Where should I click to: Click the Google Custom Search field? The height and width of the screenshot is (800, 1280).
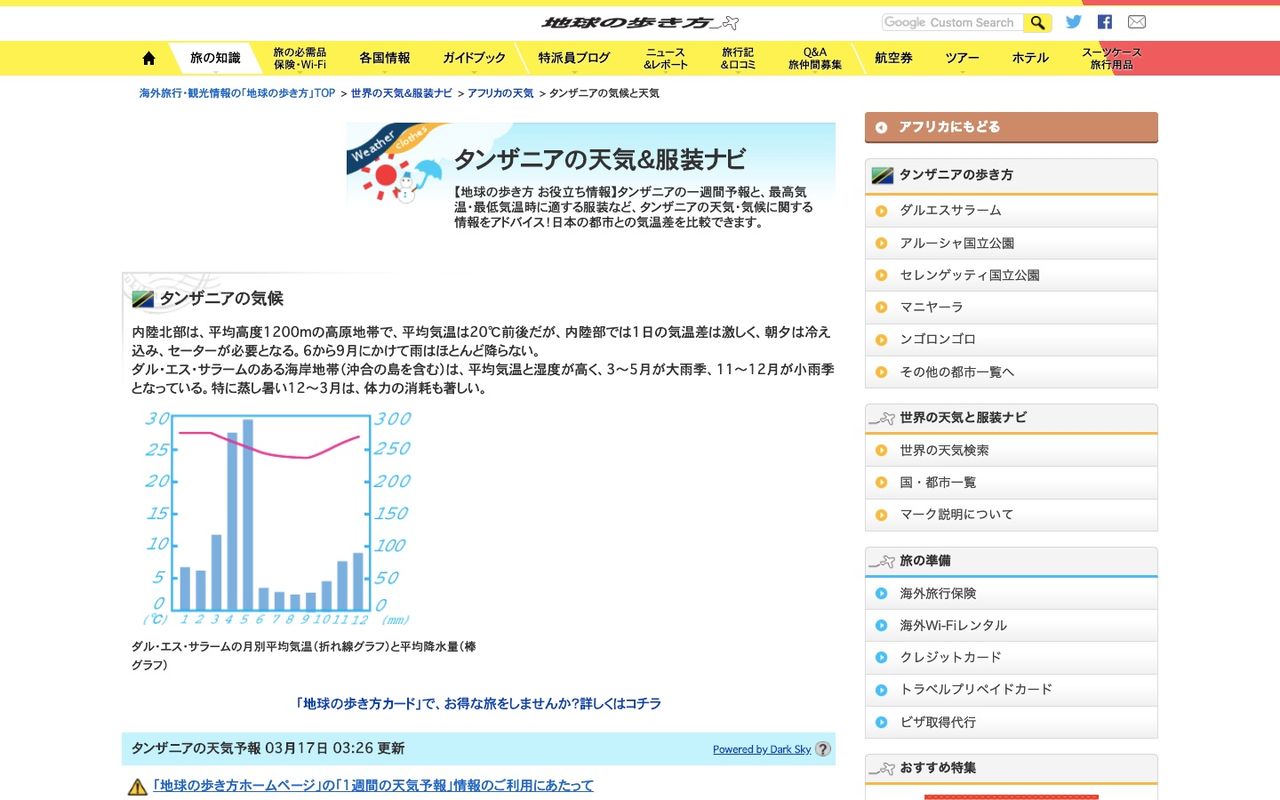click(x=953, y=22)
